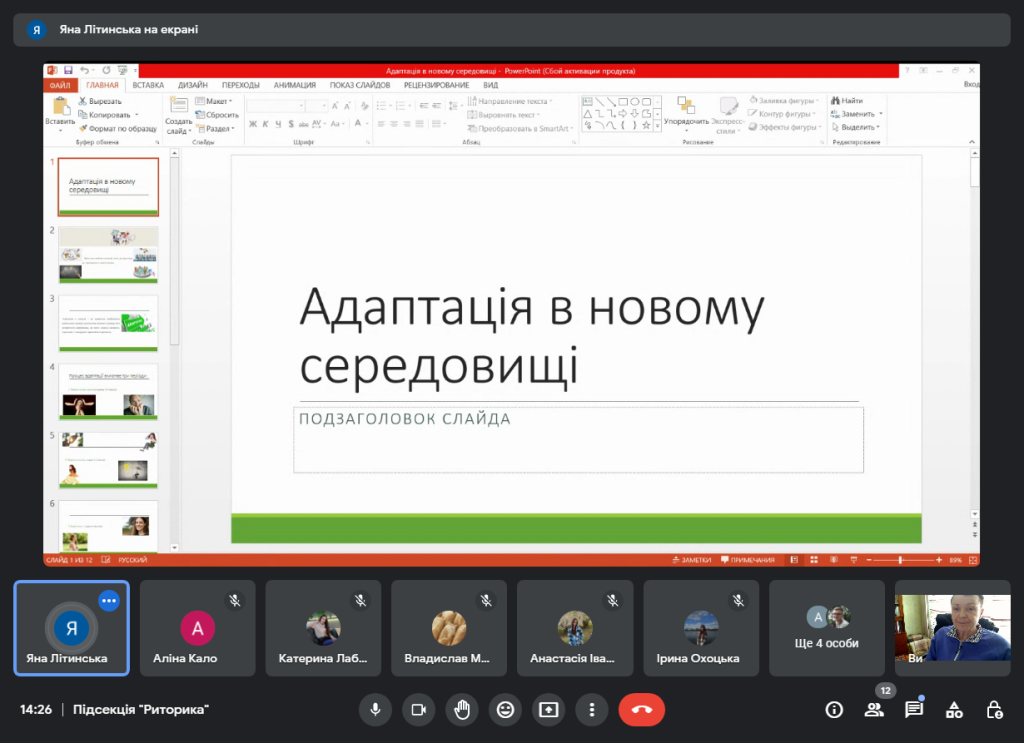
Task: Open the host controls lock icon
Action: [994, 709]
